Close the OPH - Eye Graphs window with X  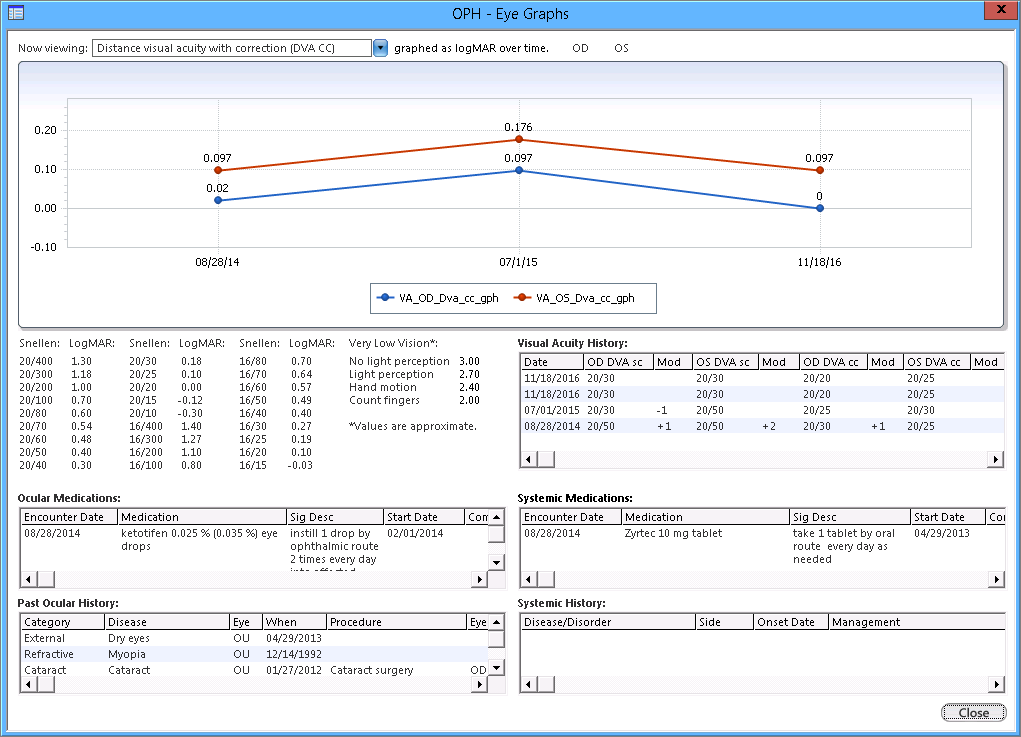coord(1002,9)
